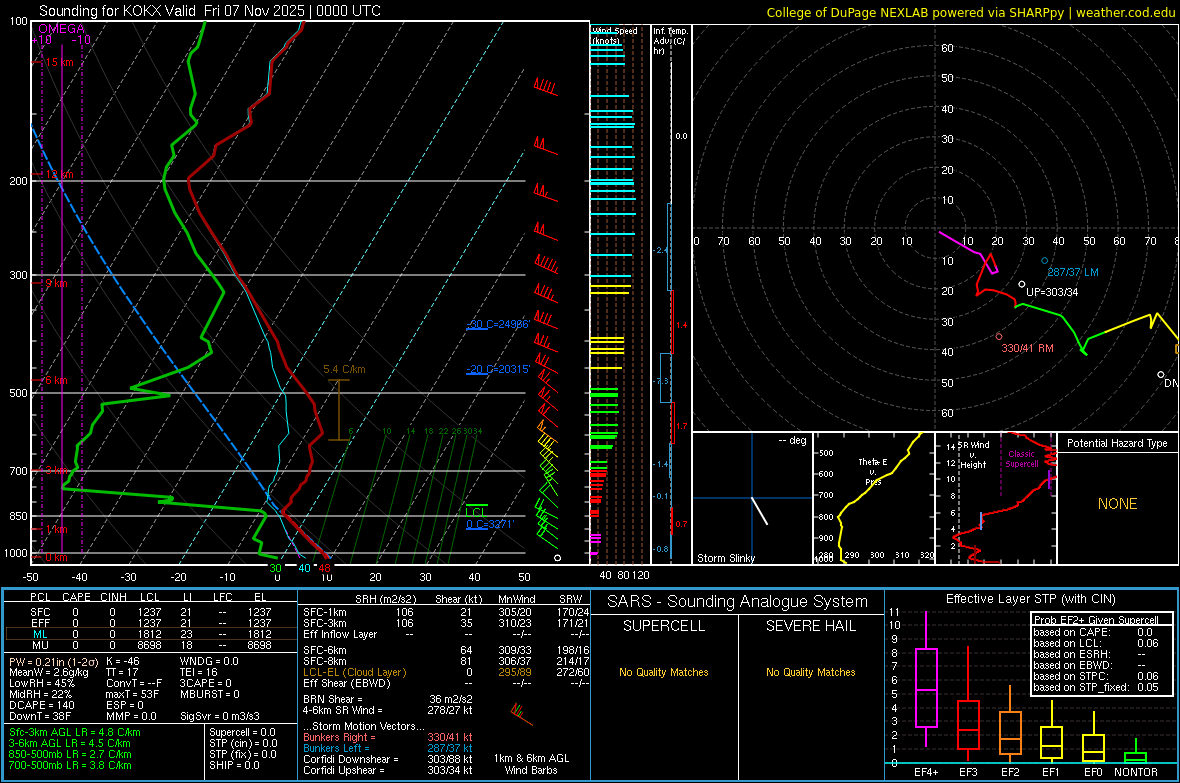Viewport: 1180px width, 783px height.
Task: Click the 850-500mb LR = 2.7 C/km line
Action: pos(70,754)
